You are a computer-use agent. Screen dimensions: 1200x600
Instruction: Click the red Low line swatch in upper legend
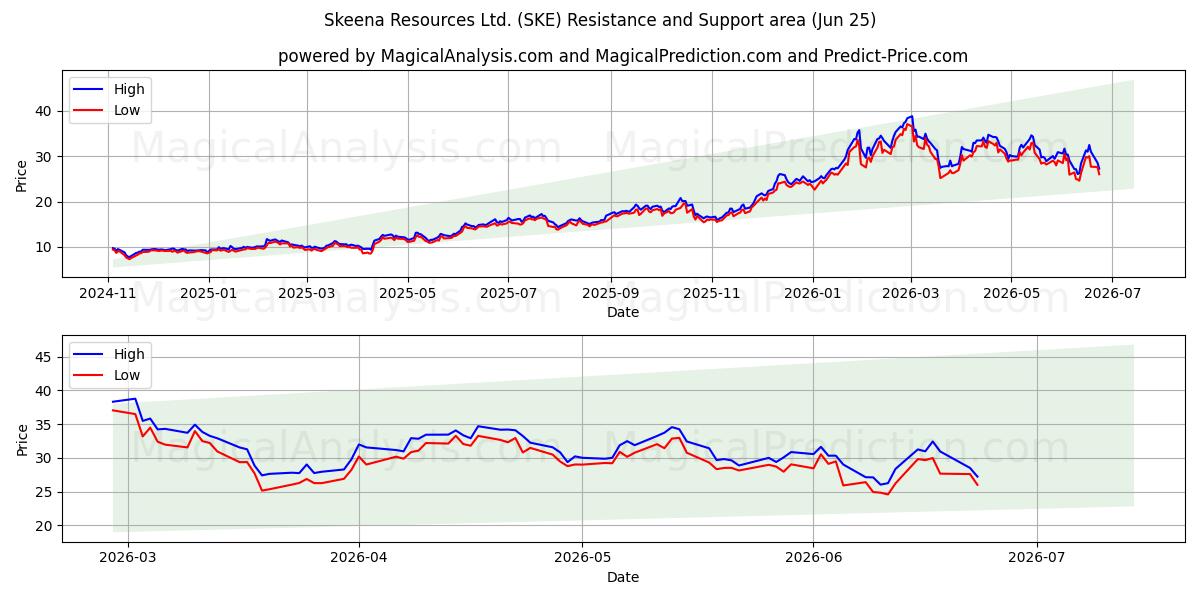point(90,112)
